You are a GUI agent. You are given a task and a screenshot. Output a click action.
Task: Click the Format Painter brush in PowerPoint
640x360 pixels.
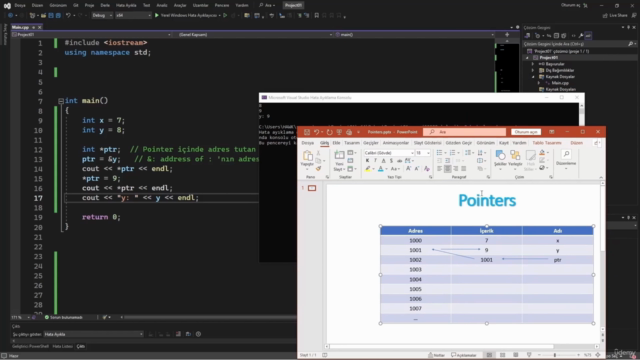(x=318, y=169)
